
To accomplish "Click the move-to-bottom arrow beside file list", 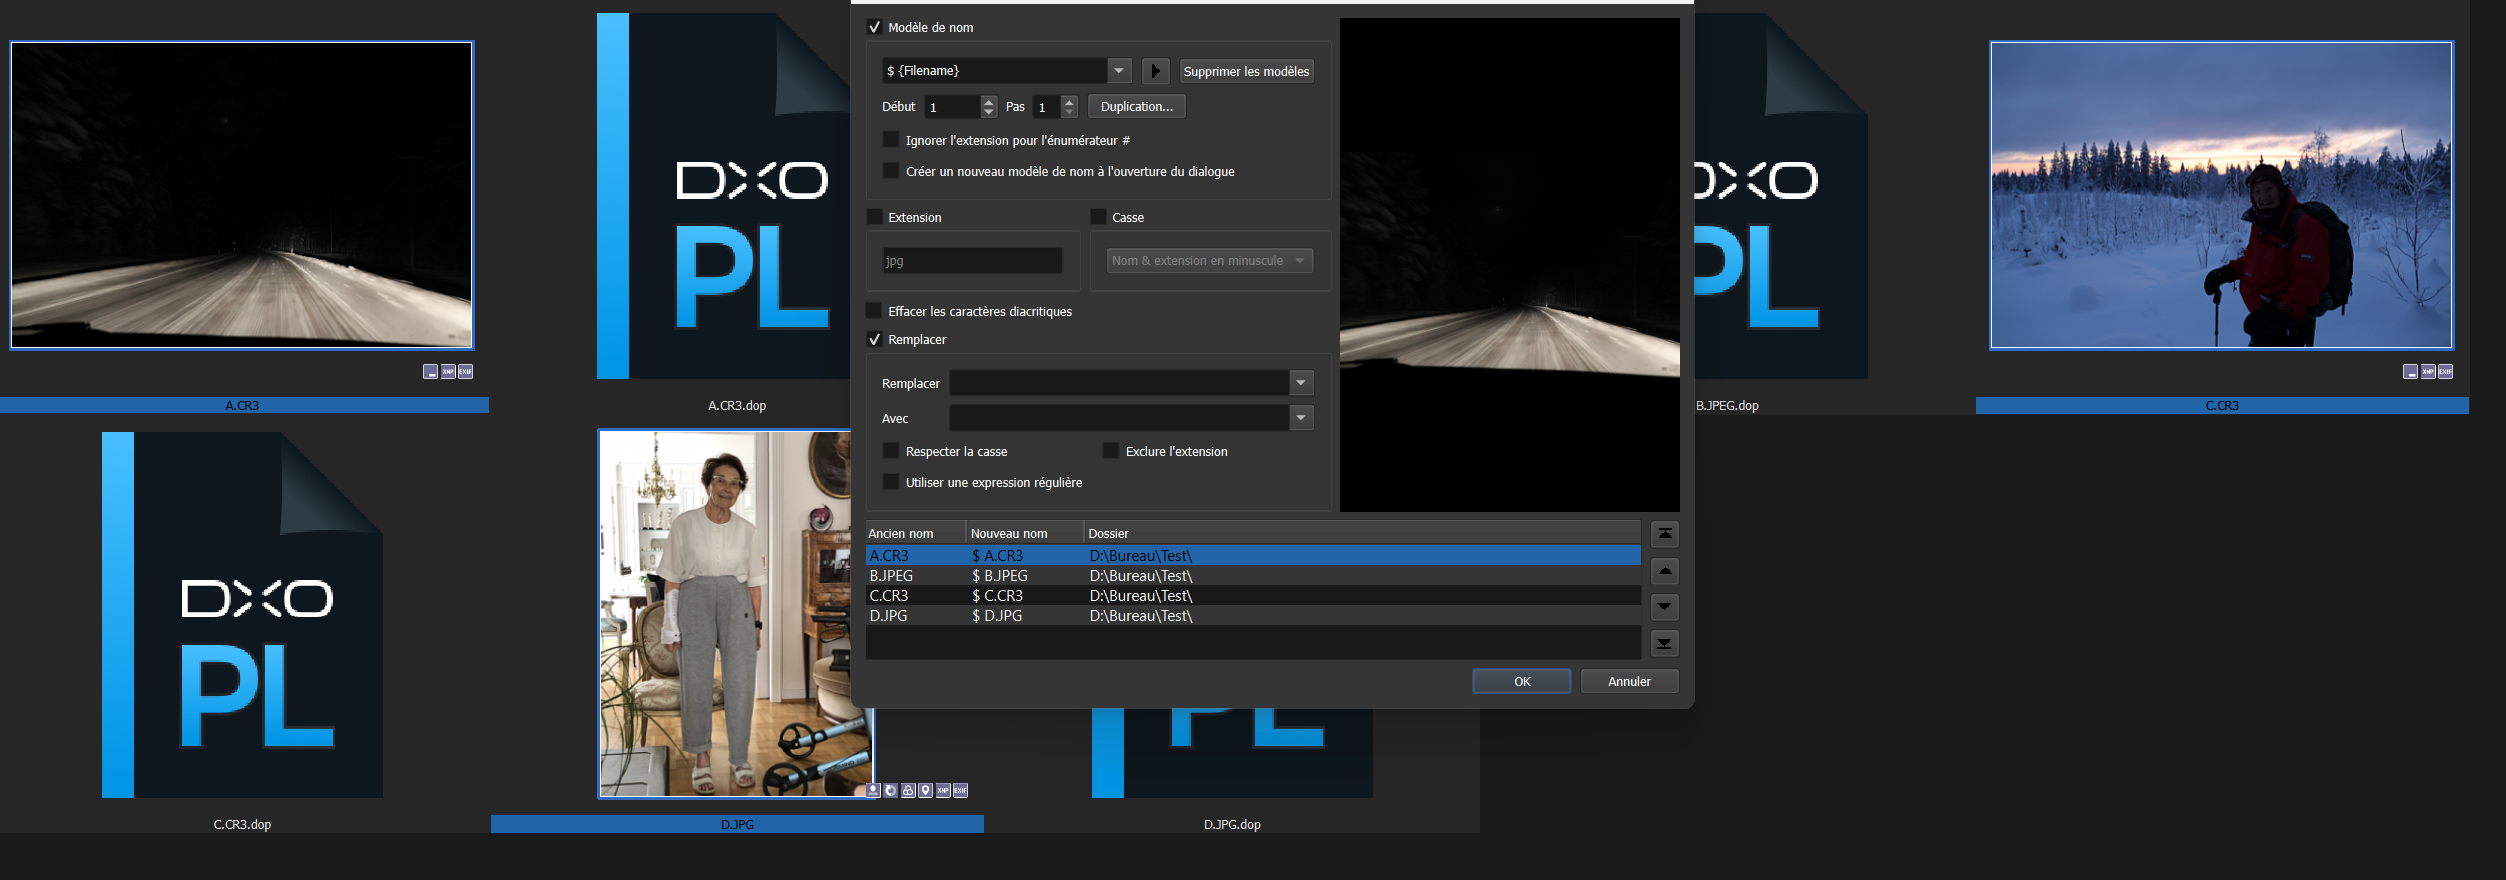I will click(1664, 643).
